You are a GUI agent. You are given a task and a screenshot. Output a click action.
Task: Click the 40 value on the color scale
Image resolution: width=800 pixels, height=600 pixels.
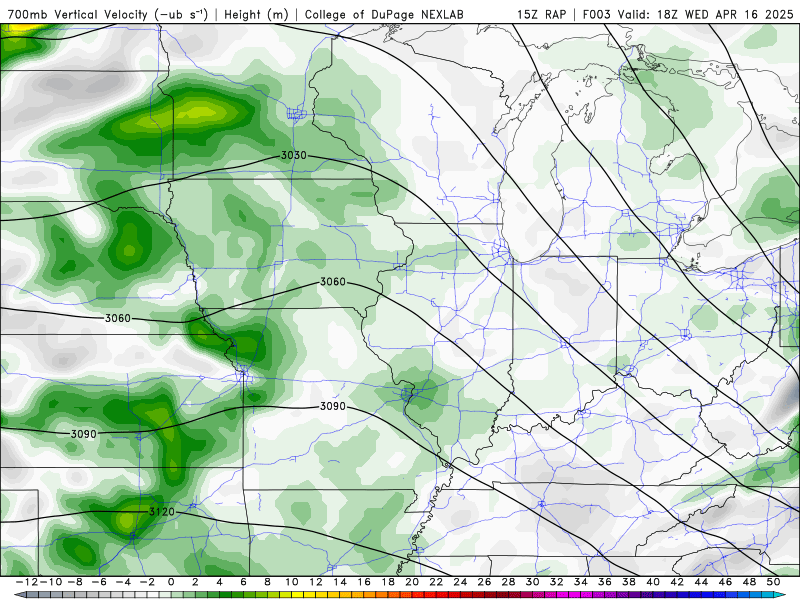[653, 582]
